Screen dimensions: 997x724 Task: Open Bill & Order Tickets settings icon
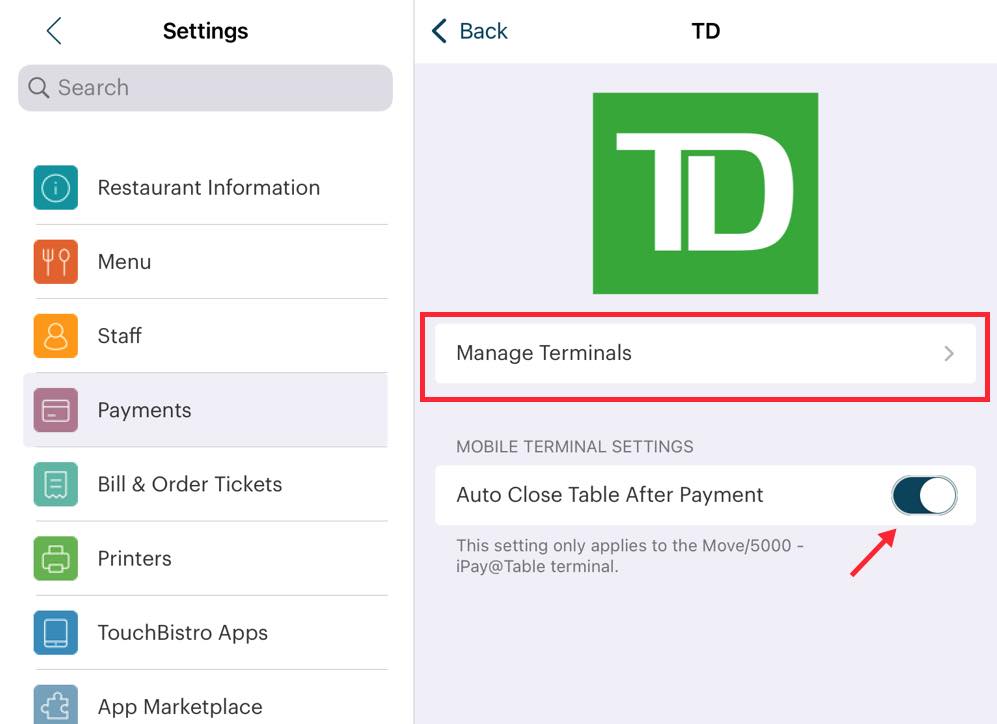pos(56,483)
